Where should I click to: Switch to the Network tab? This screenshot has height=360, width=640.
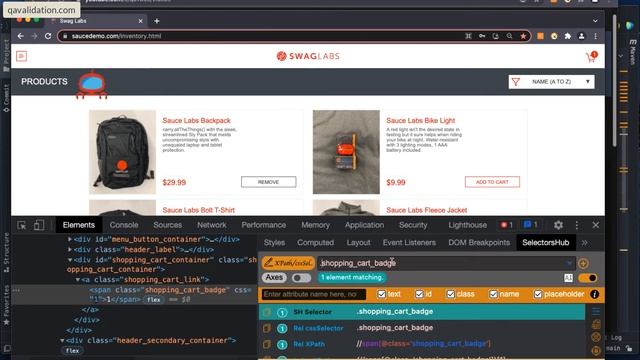coord(211,225)
